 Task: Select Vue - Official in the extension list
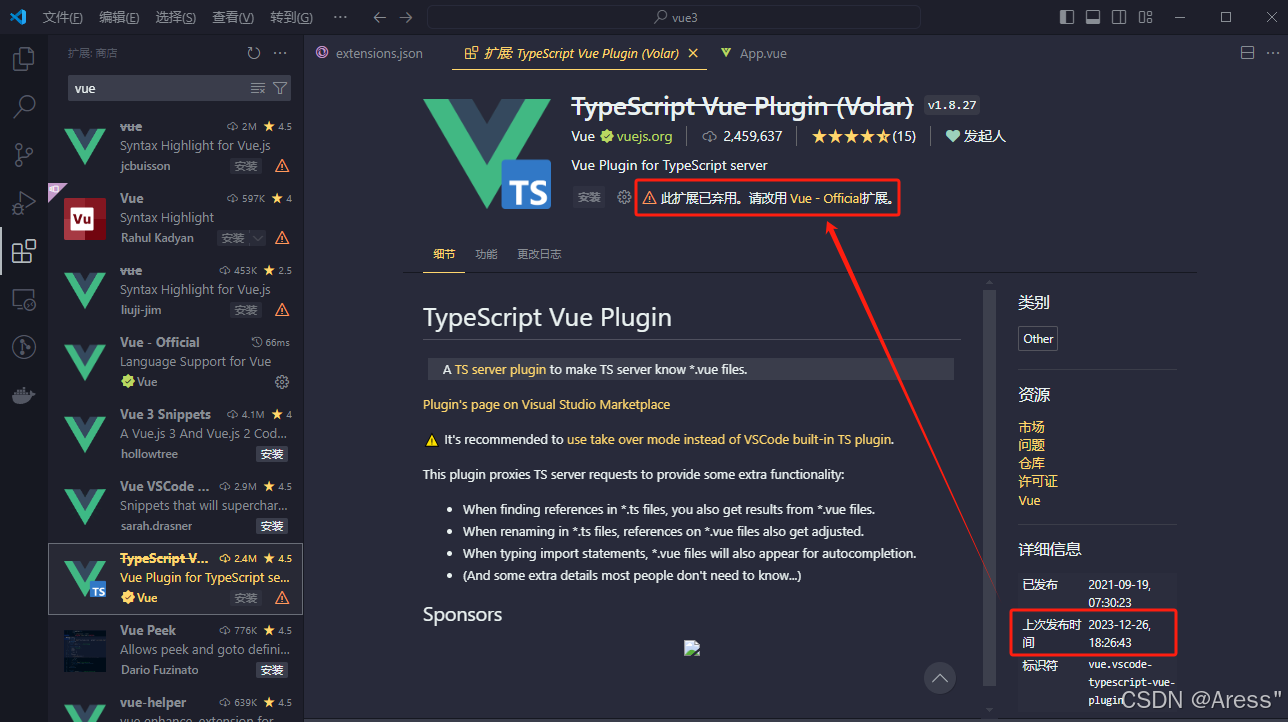175,361
